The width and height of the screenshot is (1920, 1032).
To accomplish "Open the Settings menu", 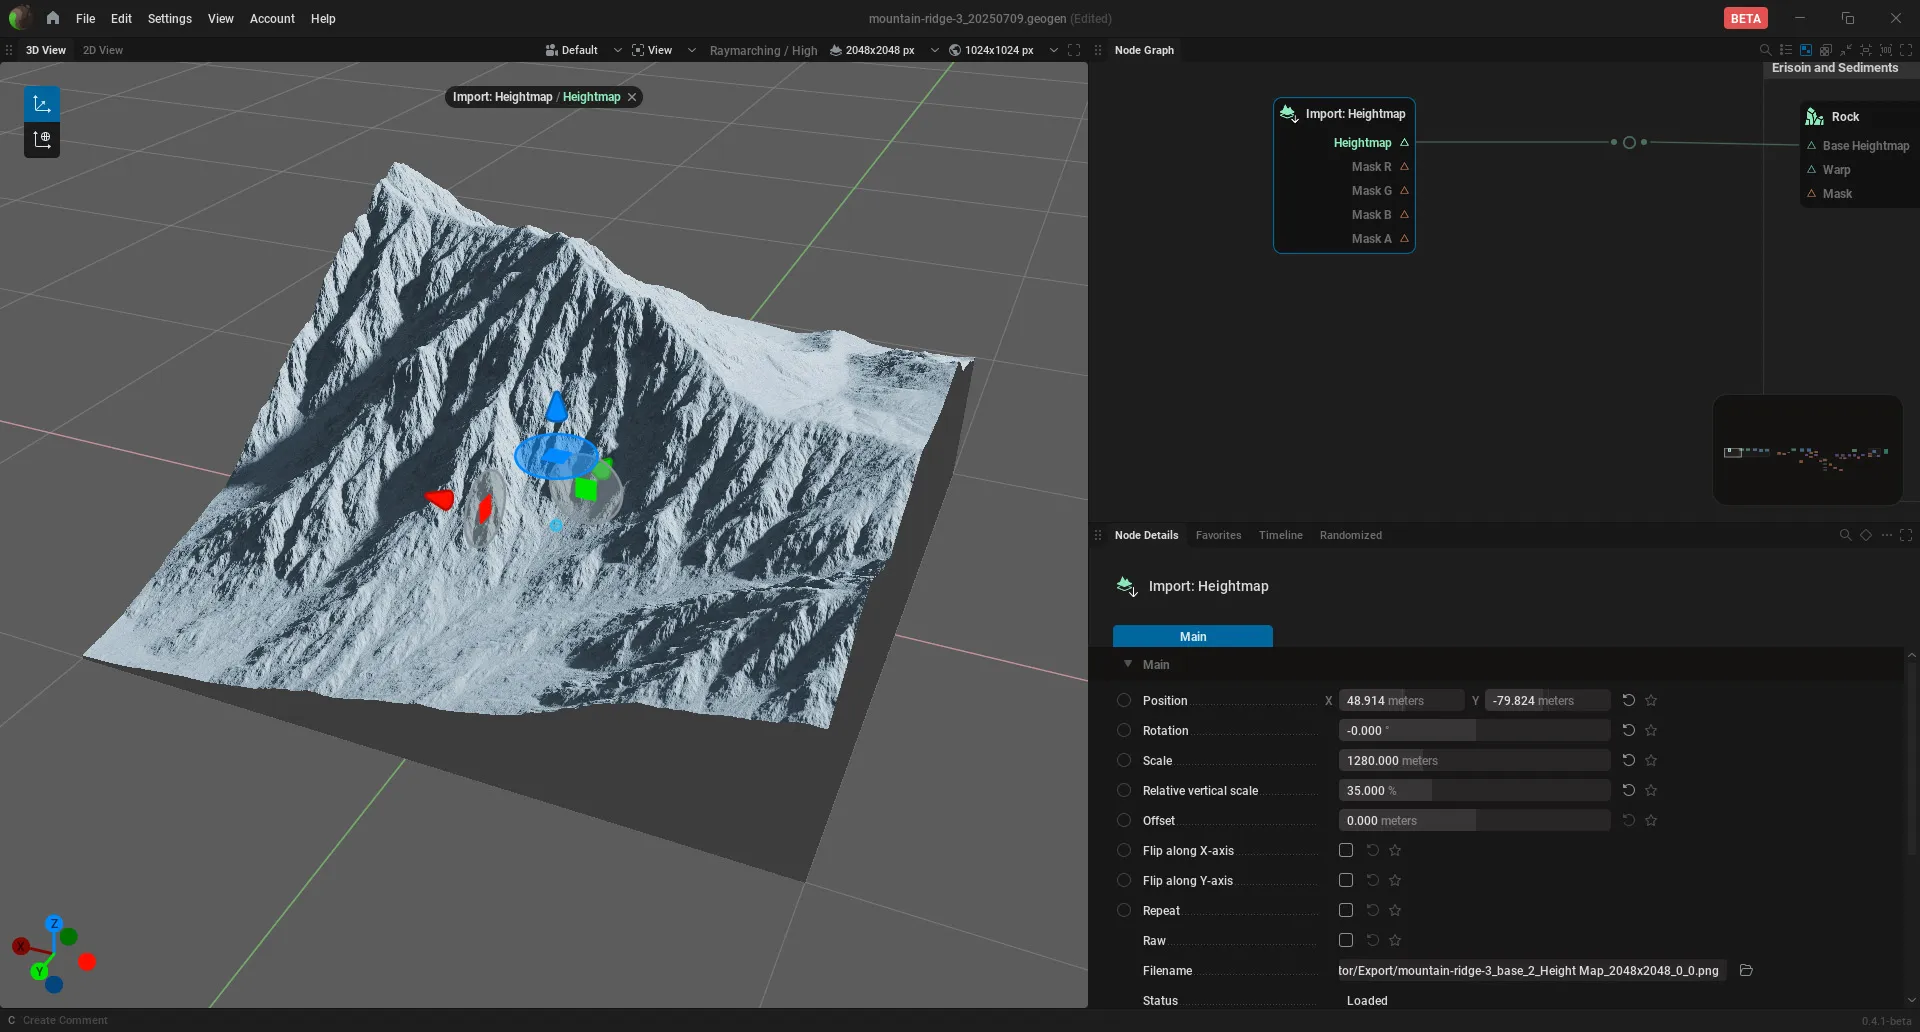I will pos(169,18).
